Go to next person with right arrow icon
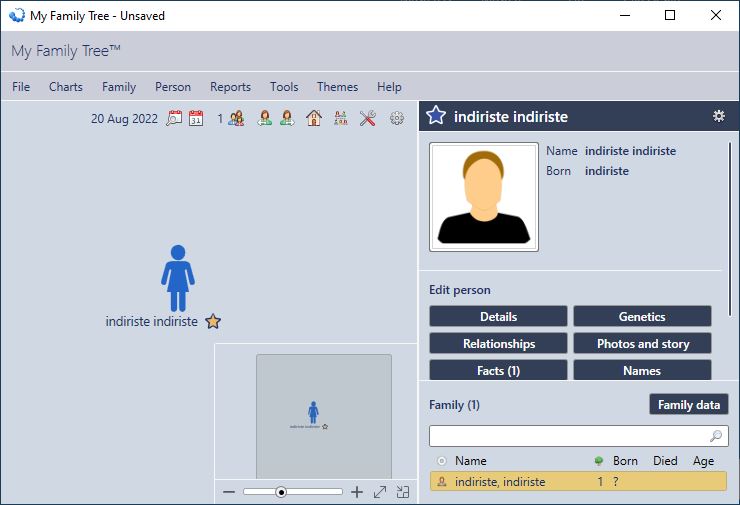This screenshot has width=740, height=505. click(x=287, y=118)
